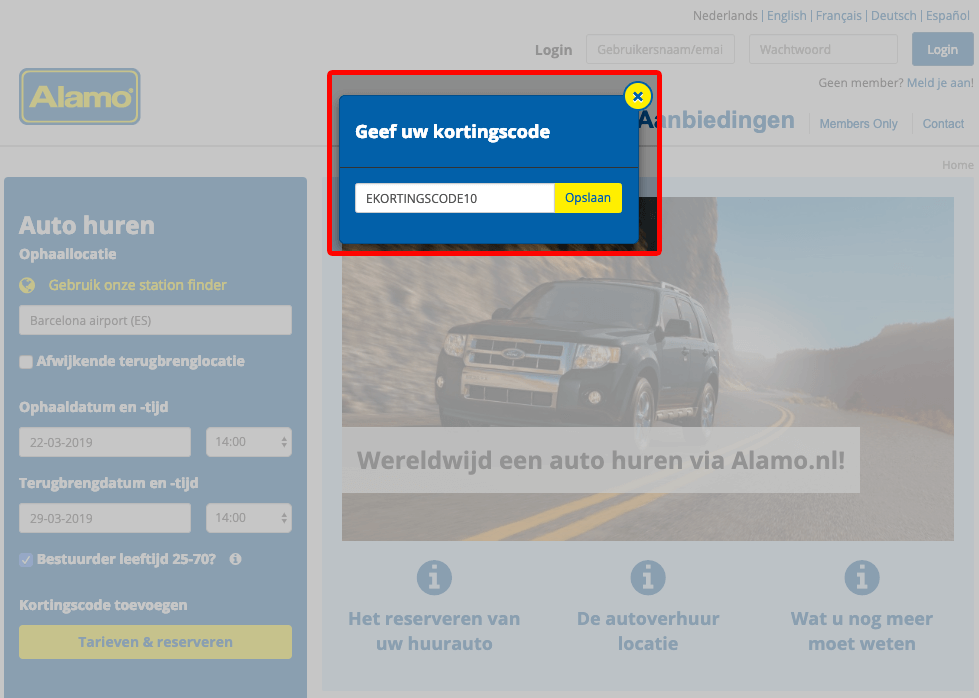Open the return time 14:00 dropdown
The image size is (979, 698).
(x=249, y=518)
